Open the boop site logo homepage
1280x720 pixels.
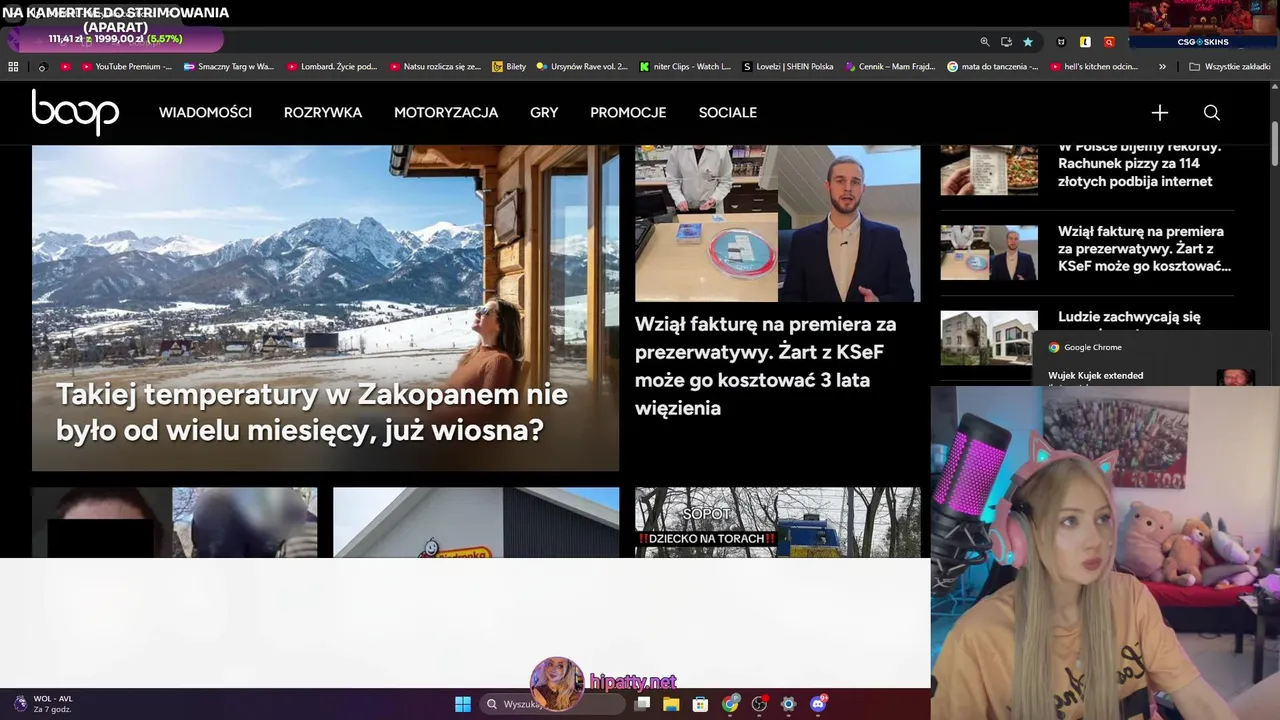tap(75, 112)
